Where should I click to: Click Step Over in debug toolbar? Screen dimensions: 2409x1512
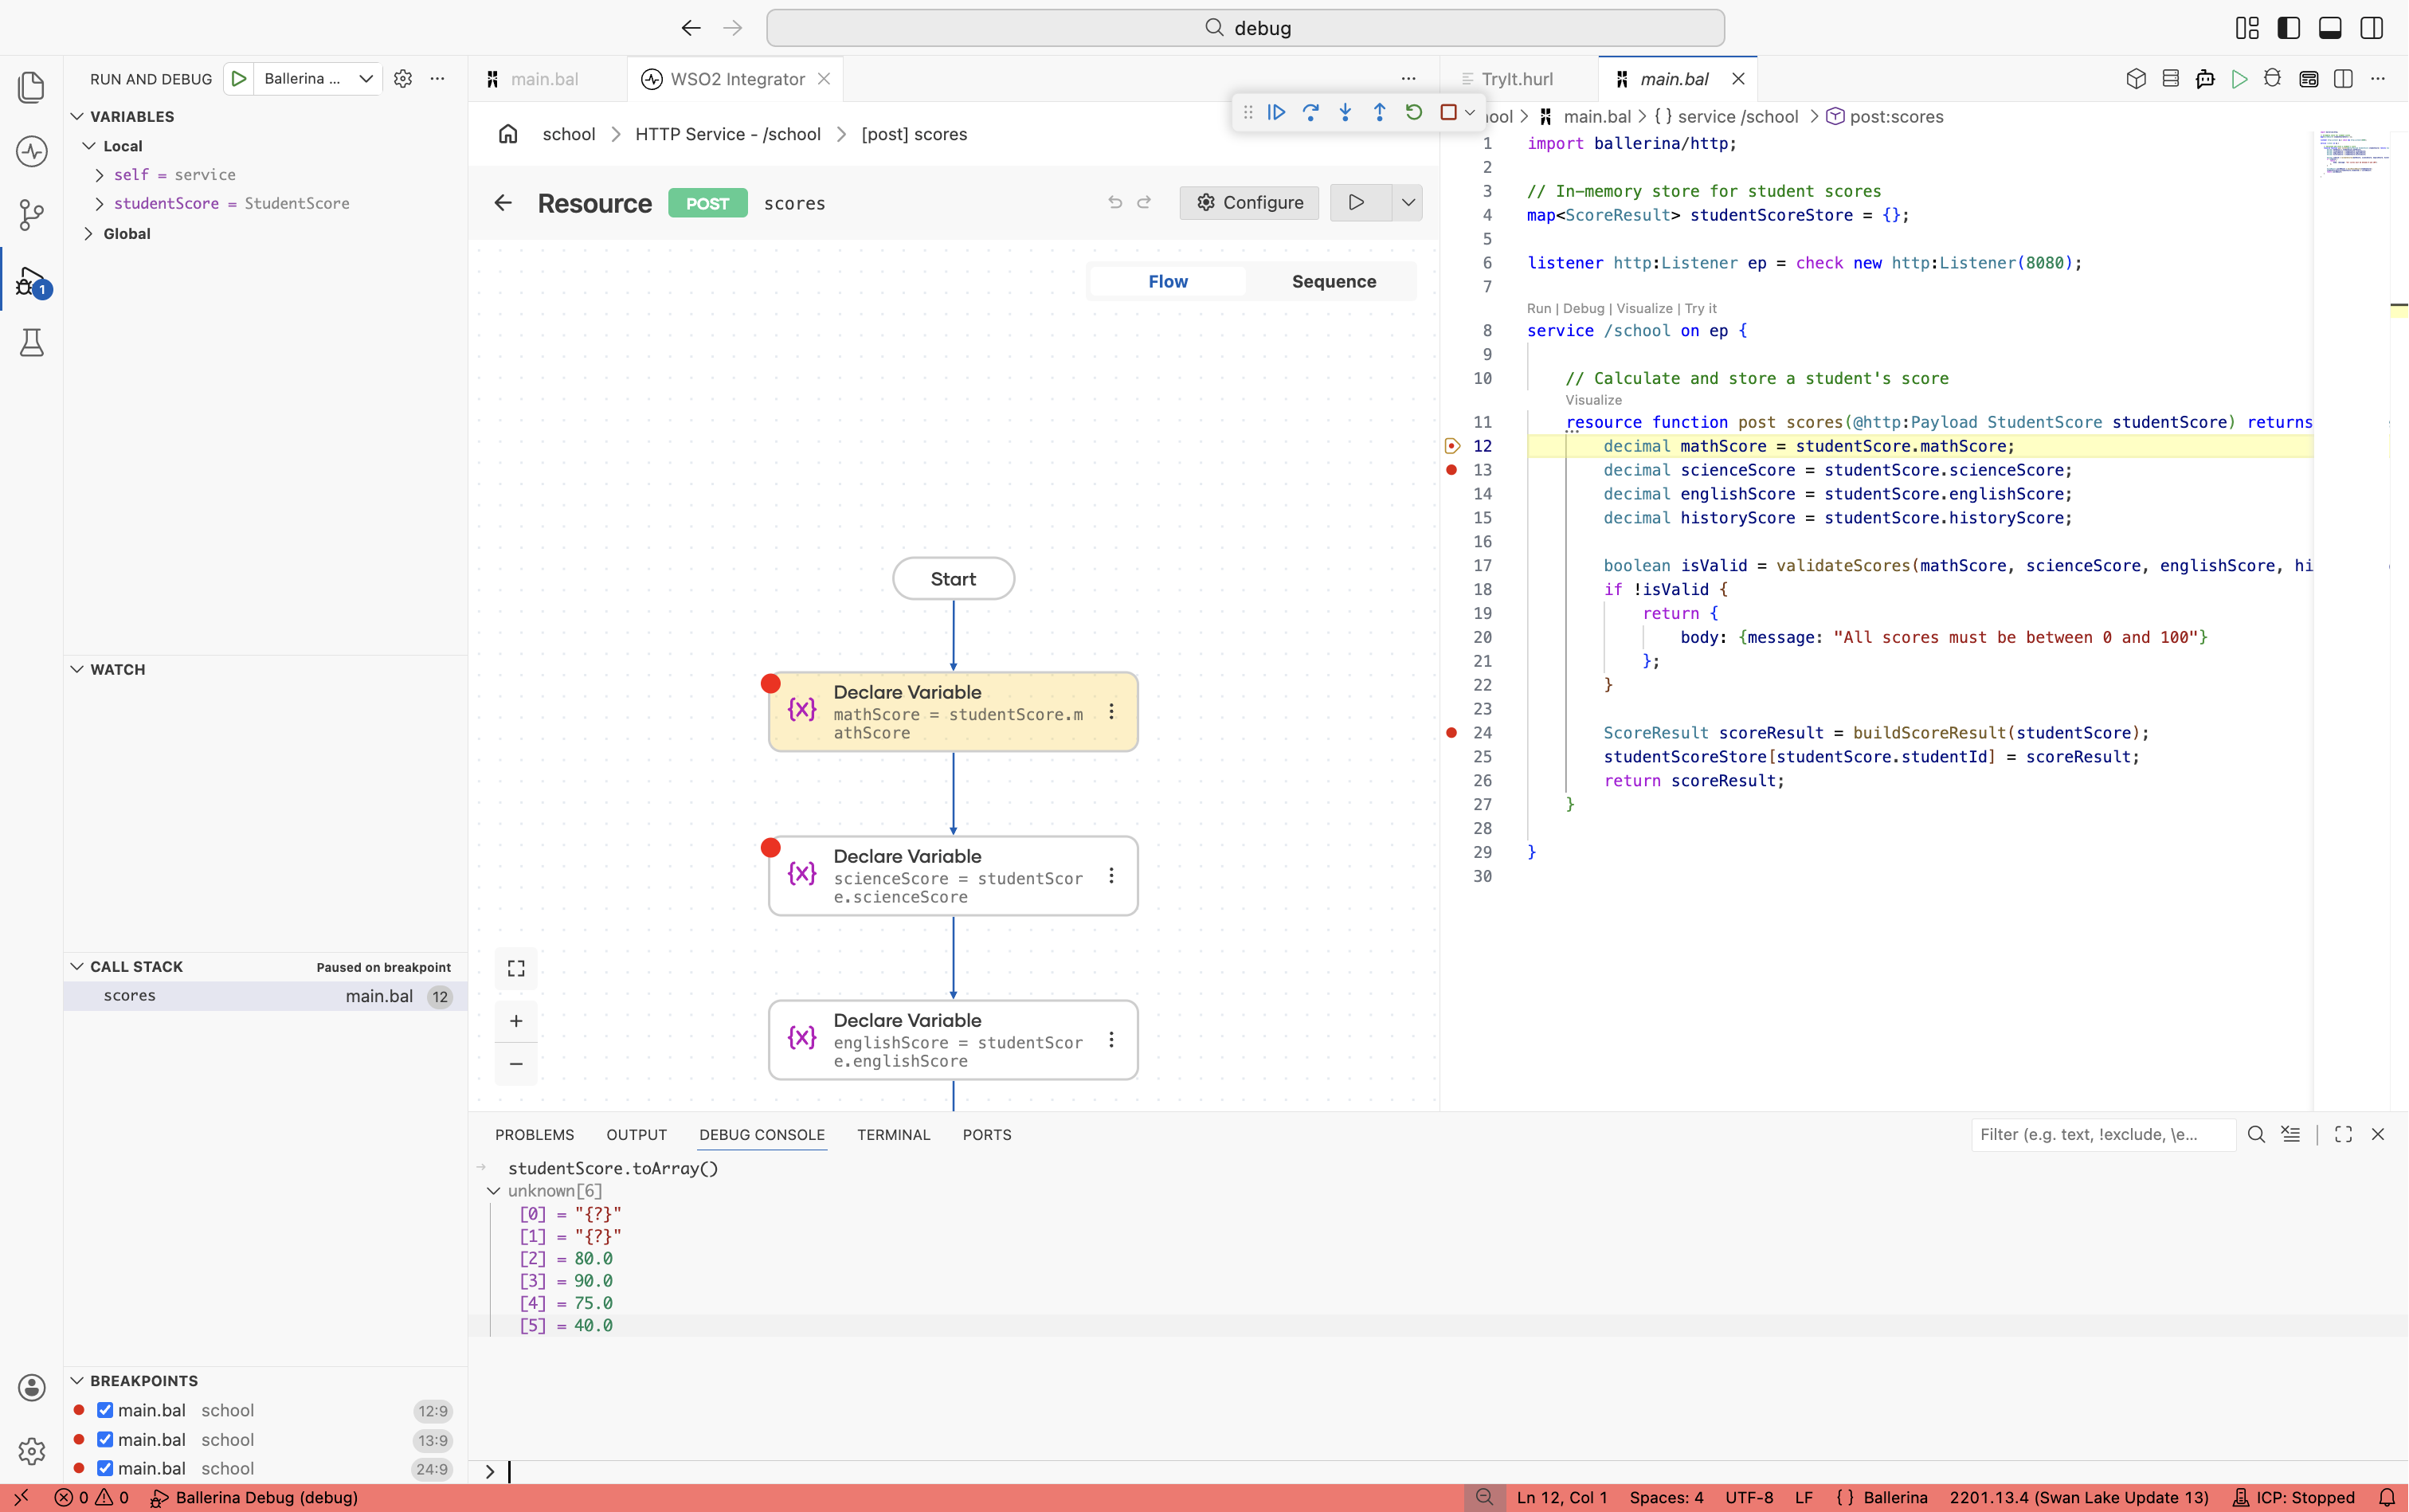pyautogui.click(x=1310, y=112)
